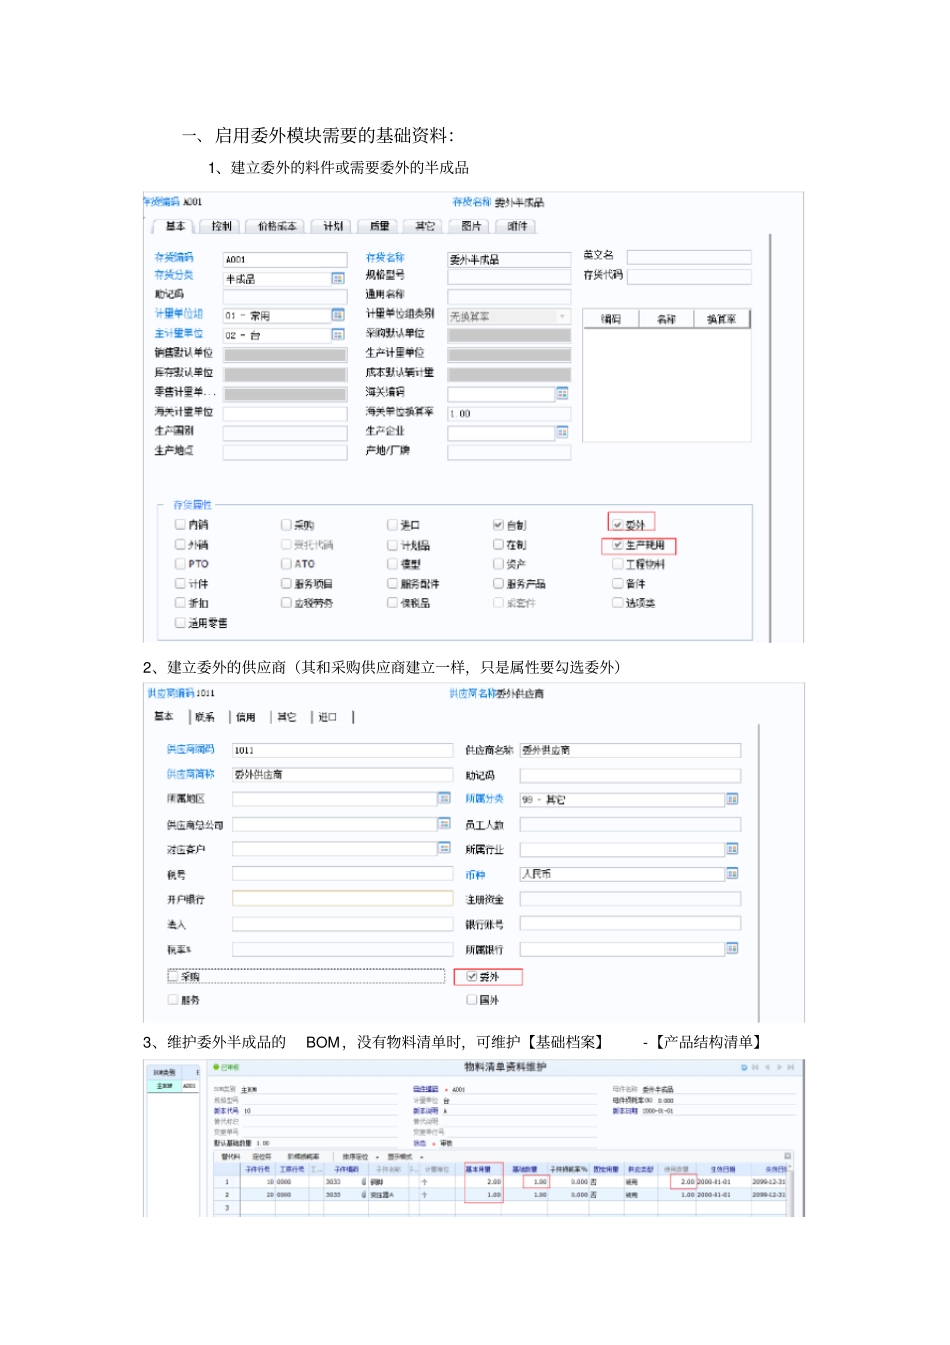The image size is (950, 1345).
Task: Open the lookup icon beside 供应商总公司 field
Action: [444, 823]
